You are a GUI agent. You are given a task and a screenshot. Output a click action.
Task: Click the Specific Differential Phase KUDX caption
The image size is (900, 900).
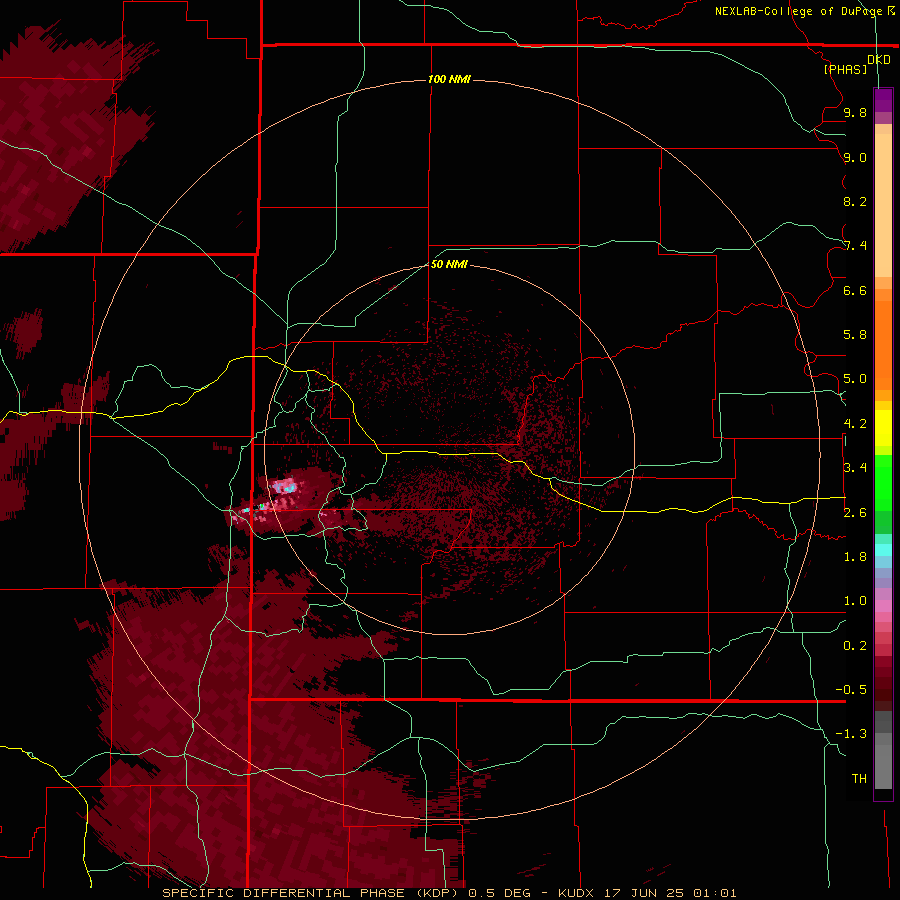(449, 893)
